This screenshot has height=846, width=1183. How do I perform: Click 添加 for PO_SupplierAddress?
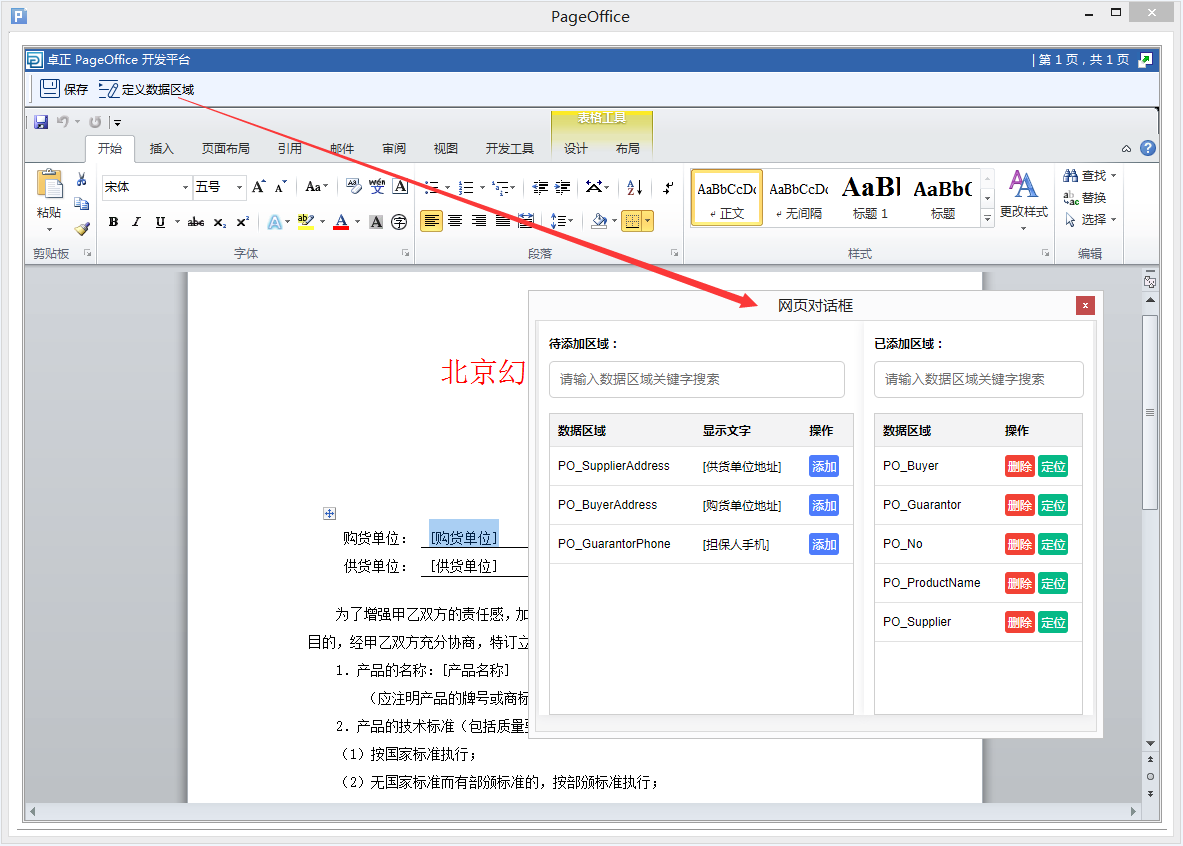[824, 466]
